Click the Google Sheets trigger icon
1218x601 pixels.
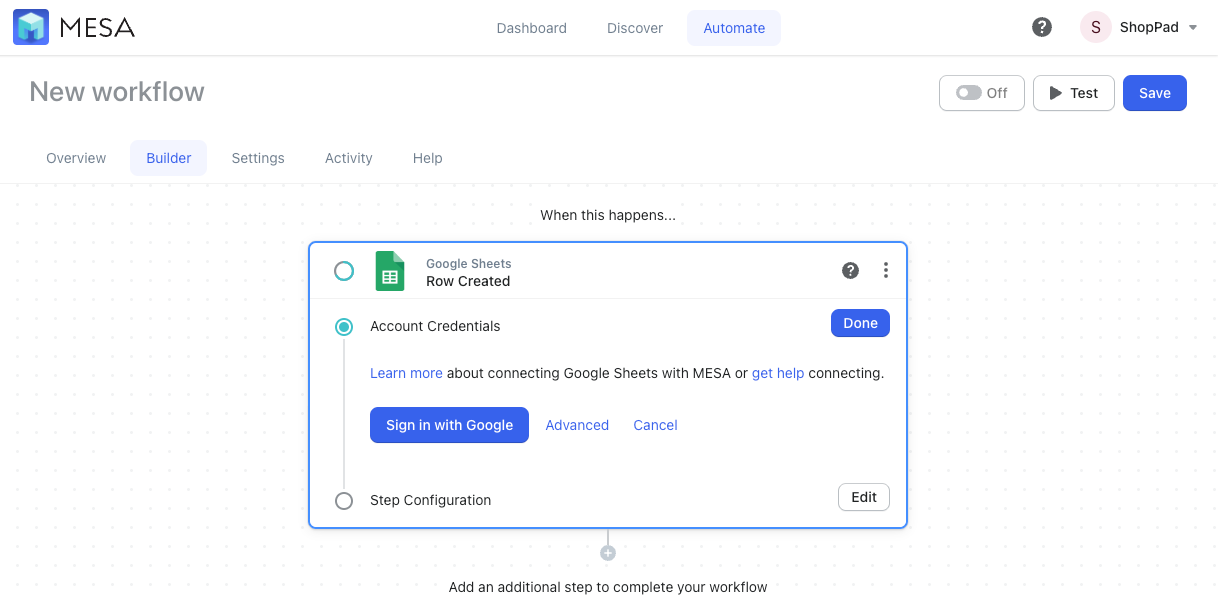click(x=390, y=270)
